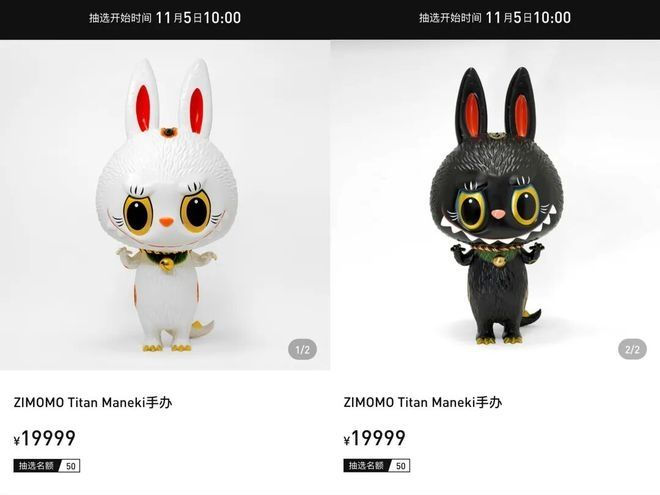Open the white ZIMOMO Maneki figure photo
Image resolution: width=660 pixels, height=495 pixels.
click(165, 205)
